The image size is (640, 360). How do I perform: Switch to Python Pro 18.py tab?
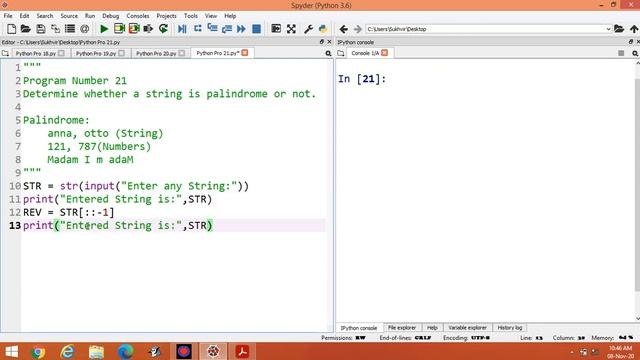[x=36, y=53]
